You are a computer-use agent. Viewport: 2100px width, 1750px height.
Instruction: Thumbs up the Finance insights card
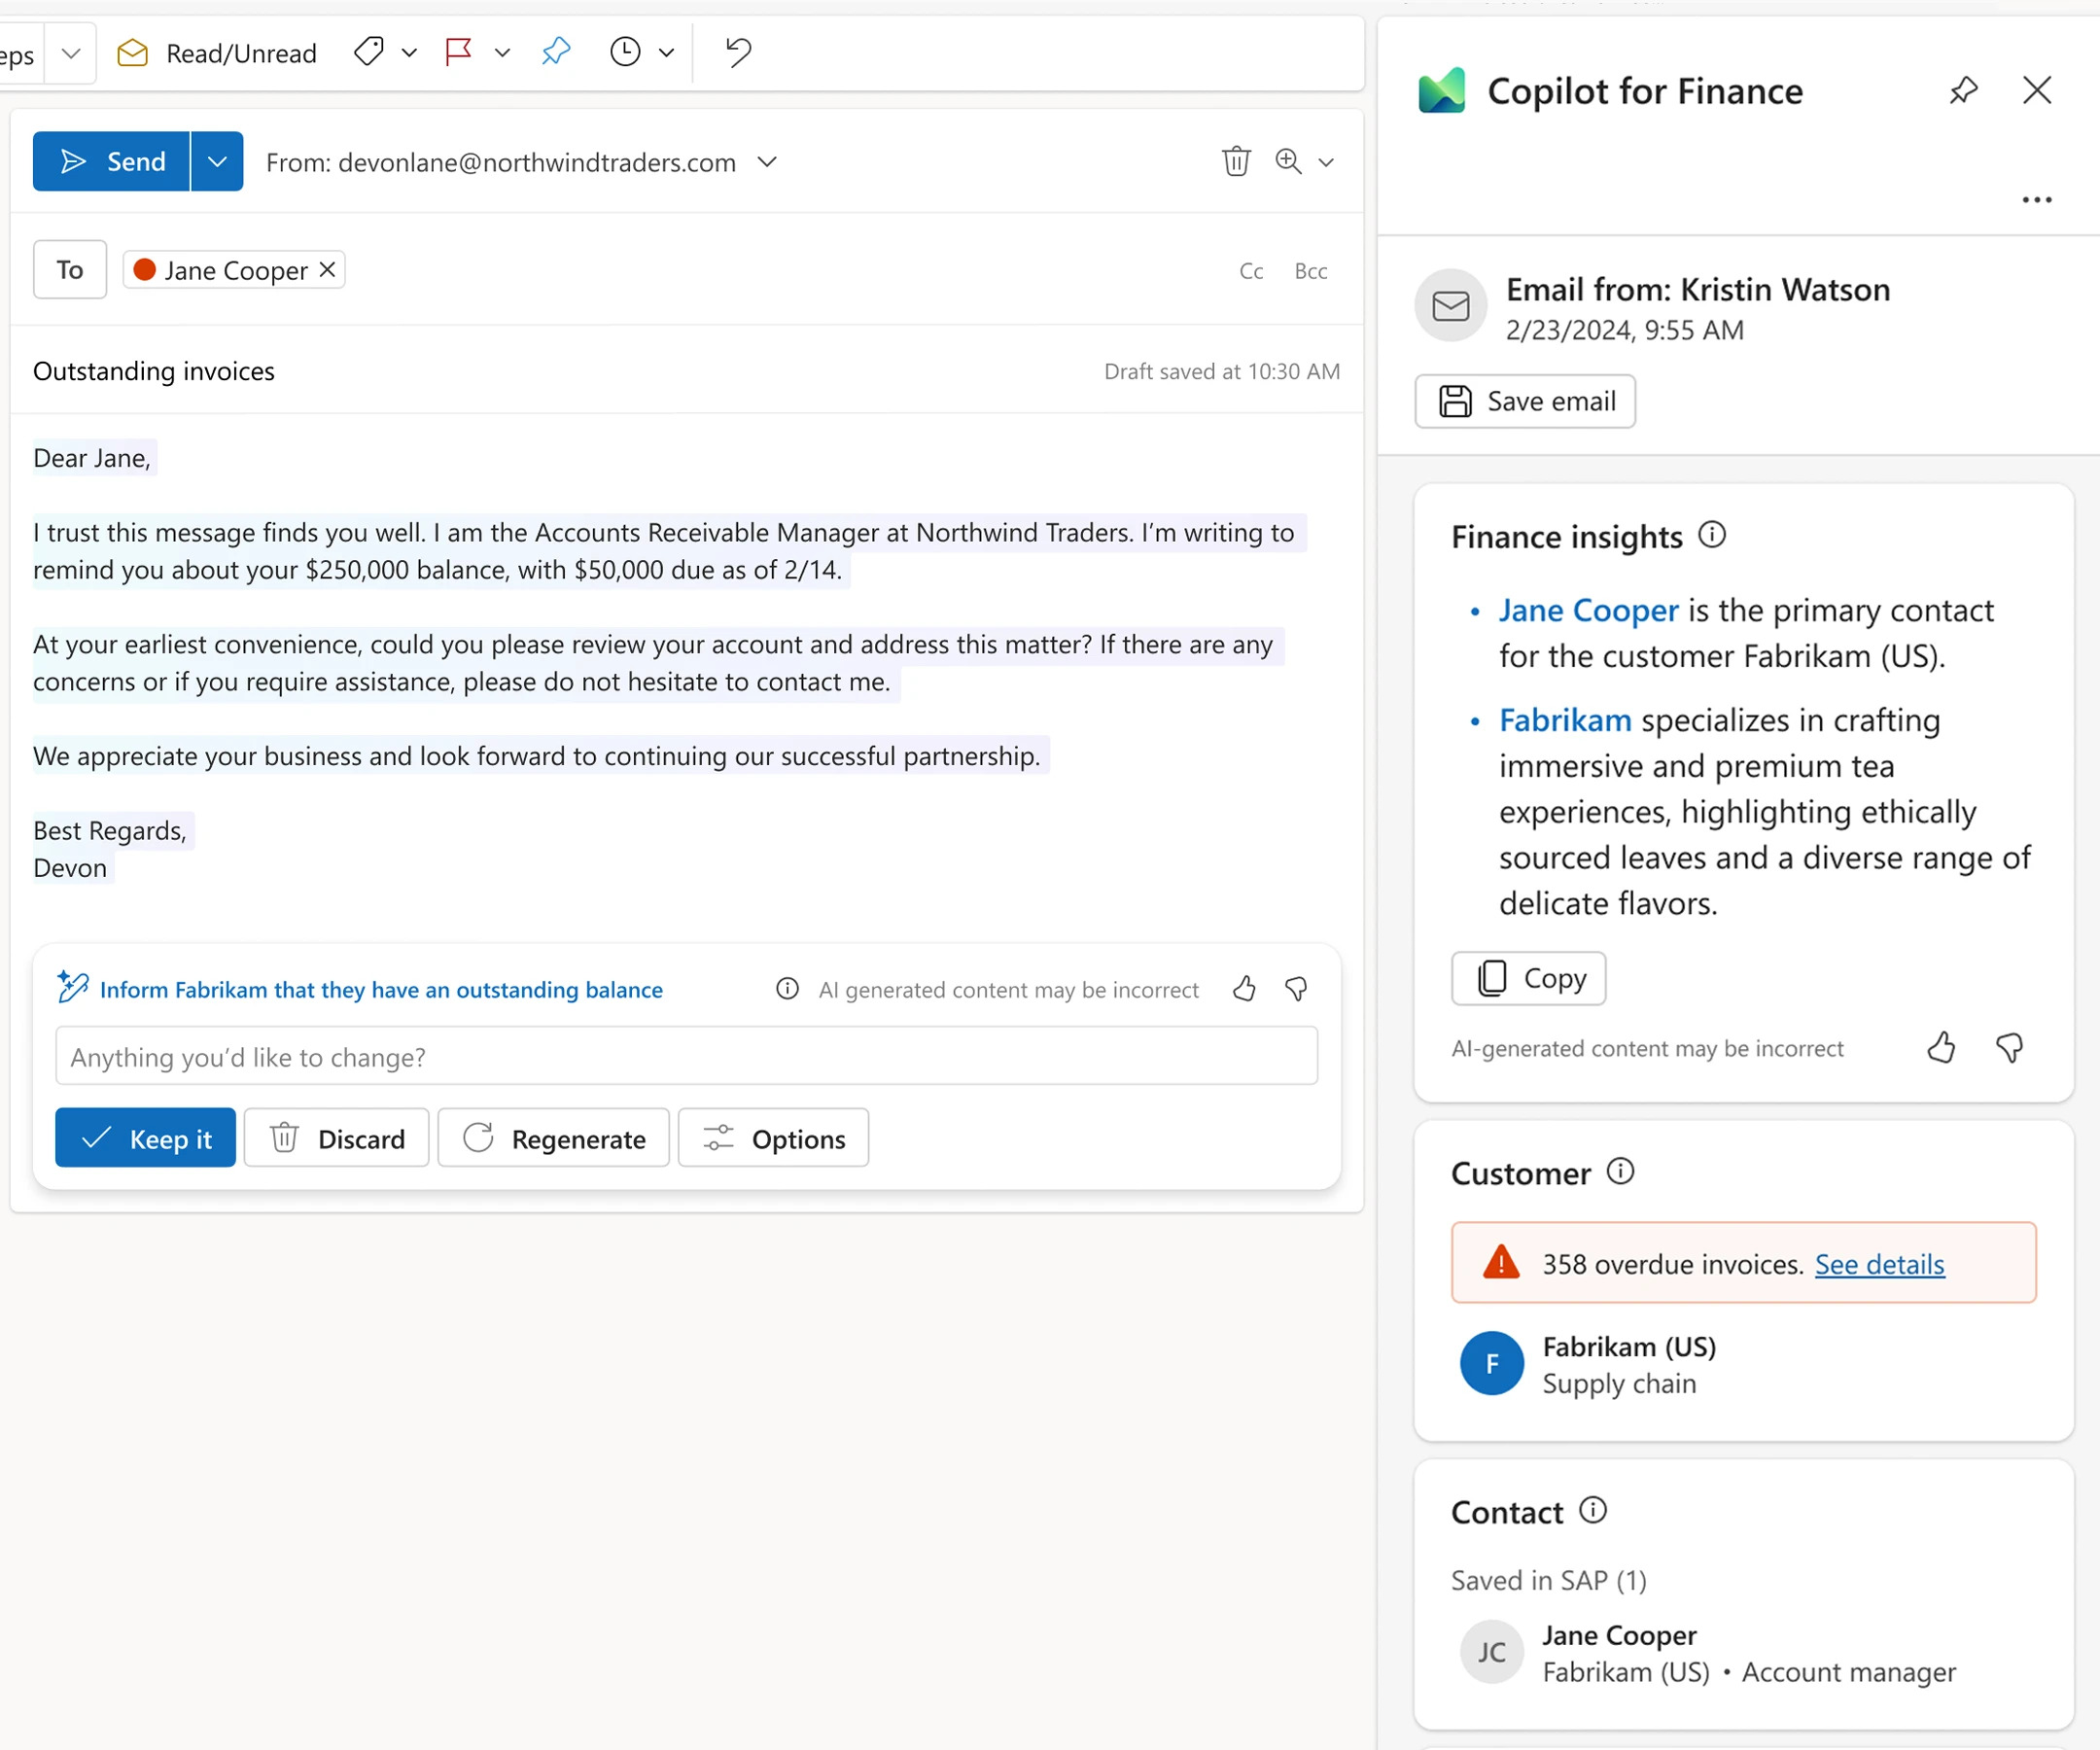pyautogui.click(x=1941, y=1048)
